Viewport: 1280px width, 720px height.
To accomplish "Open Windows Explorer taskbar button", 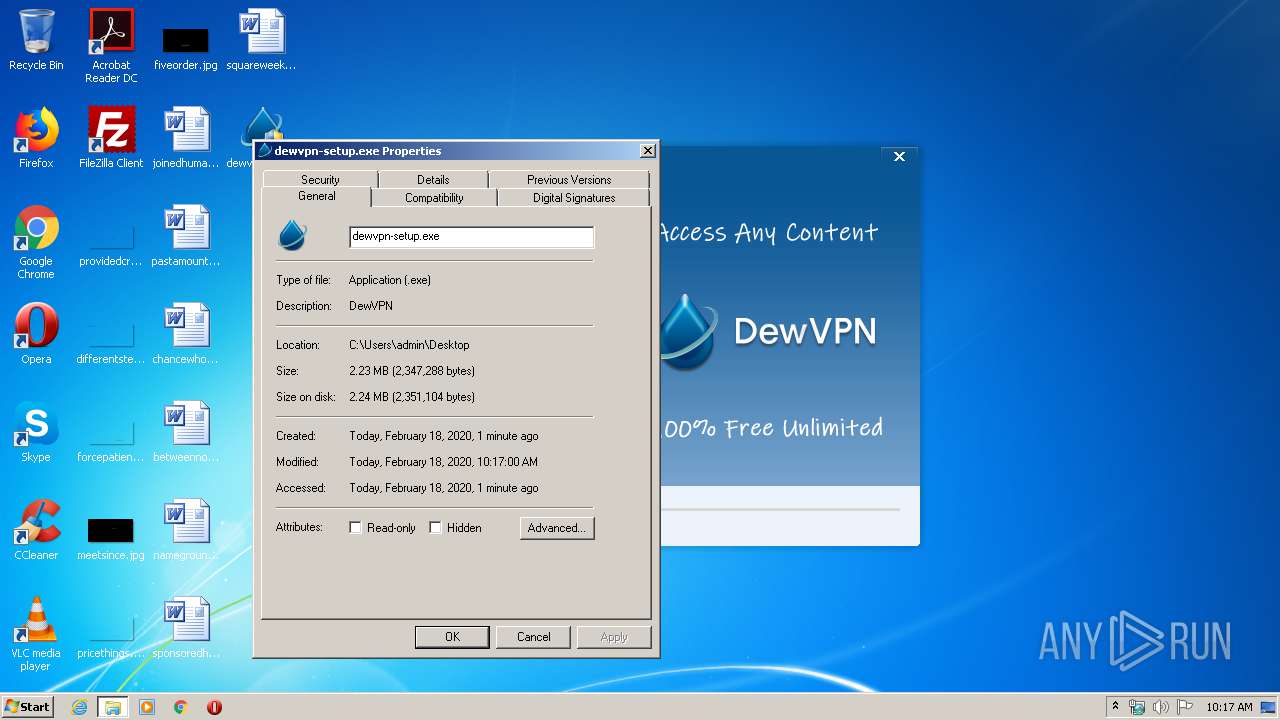I will (112, 707).
